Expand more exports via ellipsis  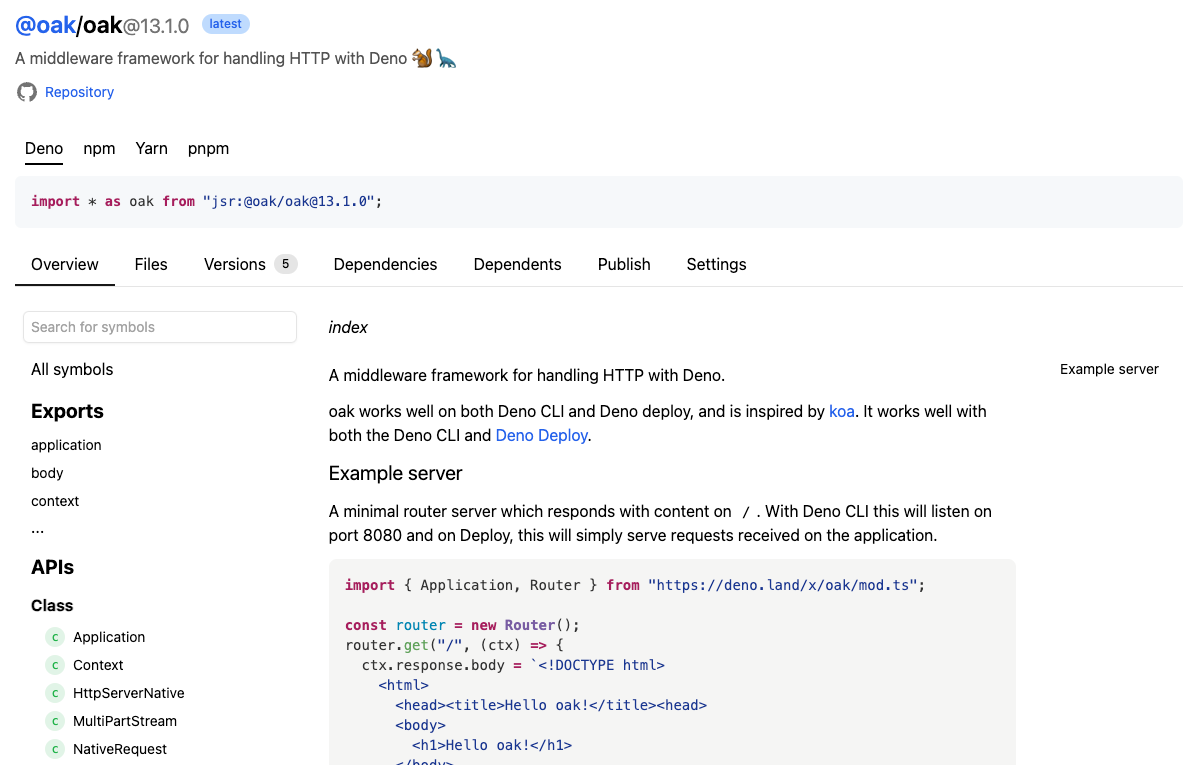point(37,529)
